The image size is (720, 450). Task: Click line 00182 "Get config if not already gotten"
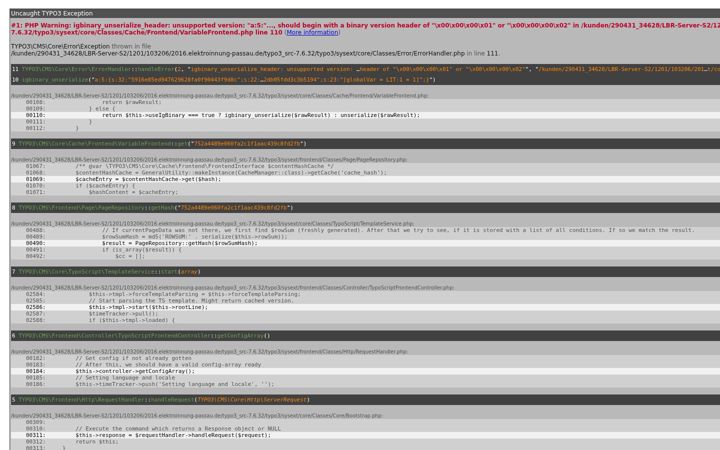[x=365, y=358]
